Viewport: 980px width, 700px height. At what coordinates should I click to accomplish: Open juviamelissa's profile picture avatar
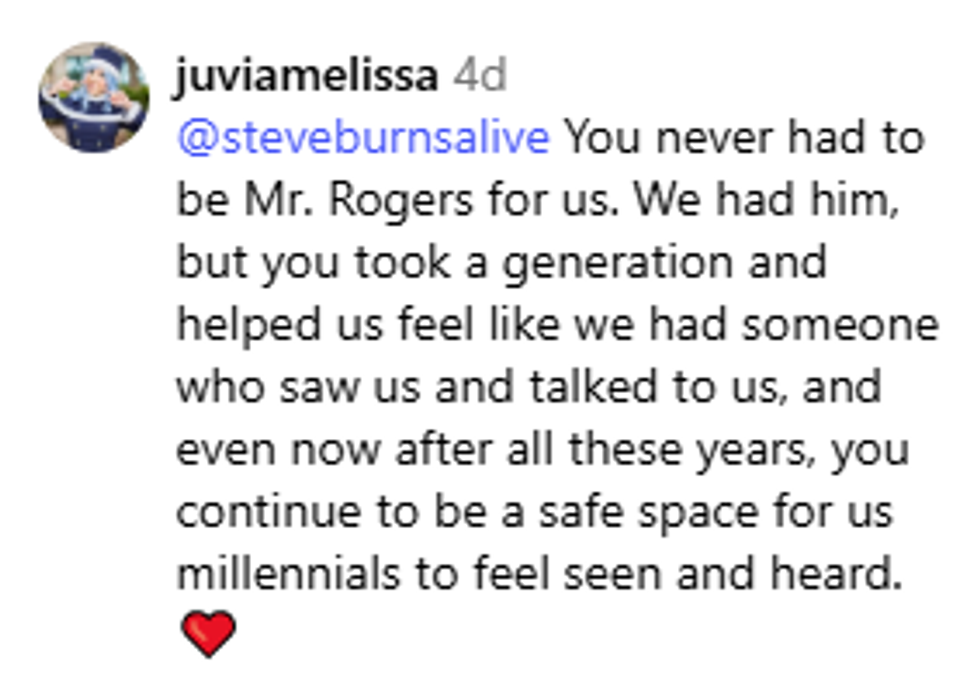94,97
